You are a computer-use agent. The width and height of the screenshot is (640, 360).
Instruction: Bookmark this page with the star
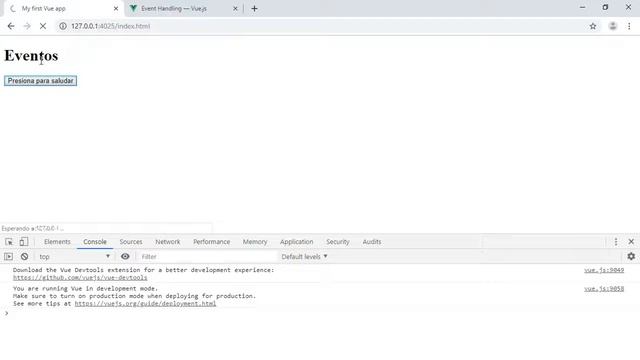pyautogui.click(x=593, y=26)
